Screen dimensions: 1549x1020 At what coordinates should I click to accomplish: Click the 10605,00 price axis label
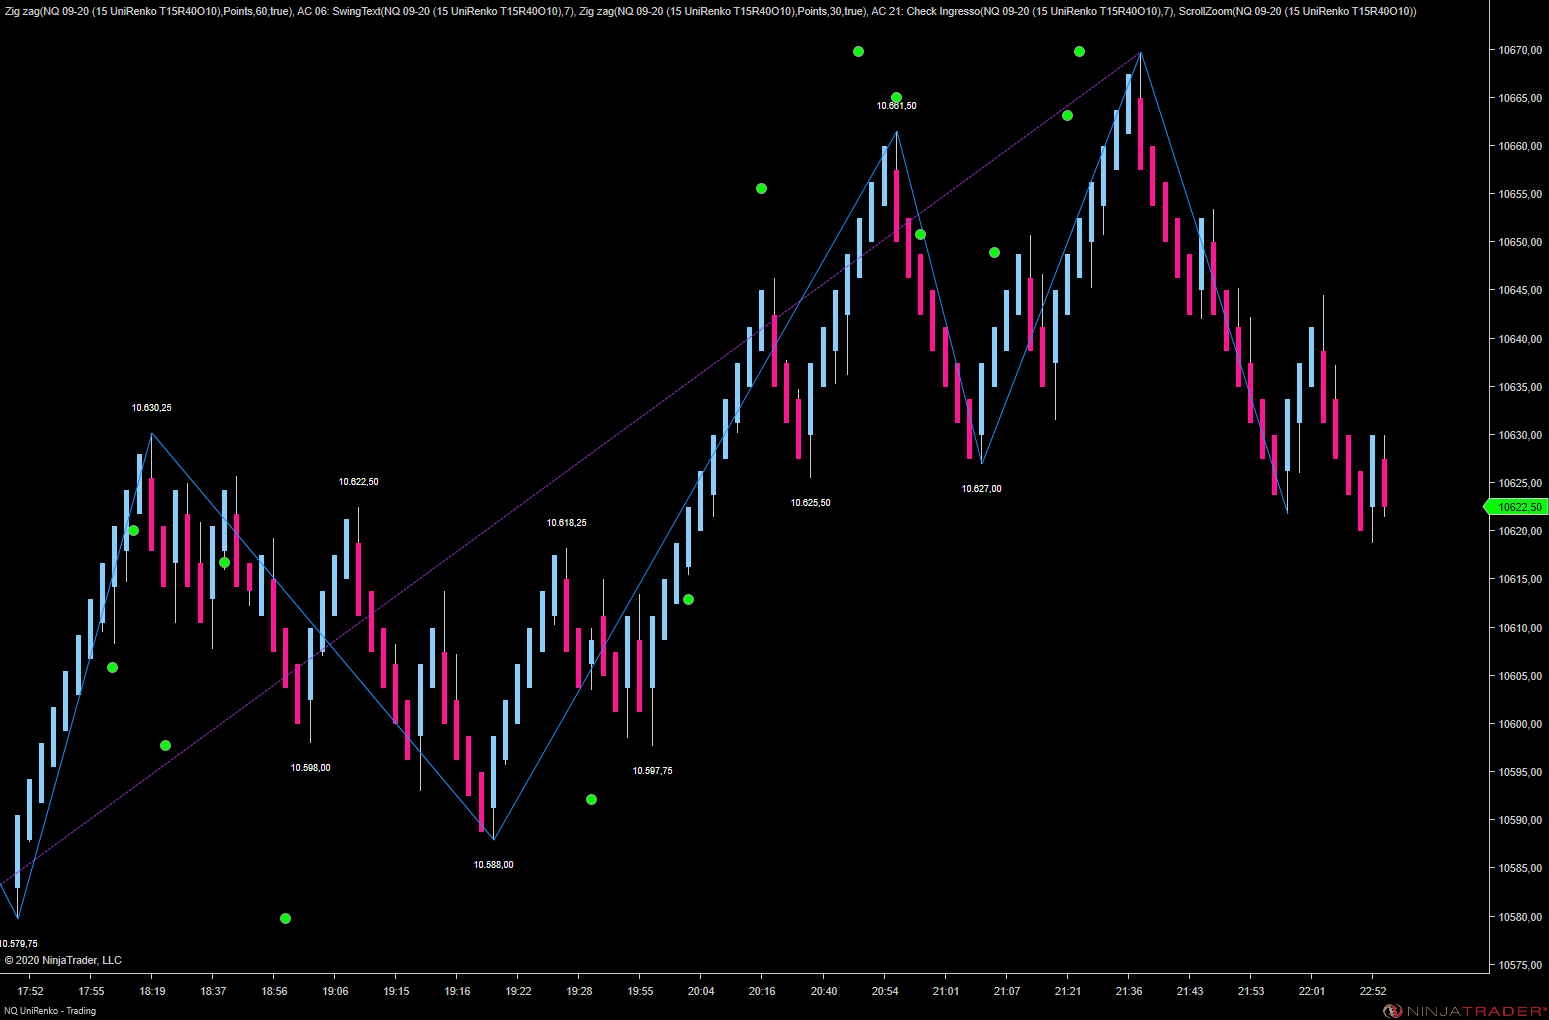(x=1519, y=676)
